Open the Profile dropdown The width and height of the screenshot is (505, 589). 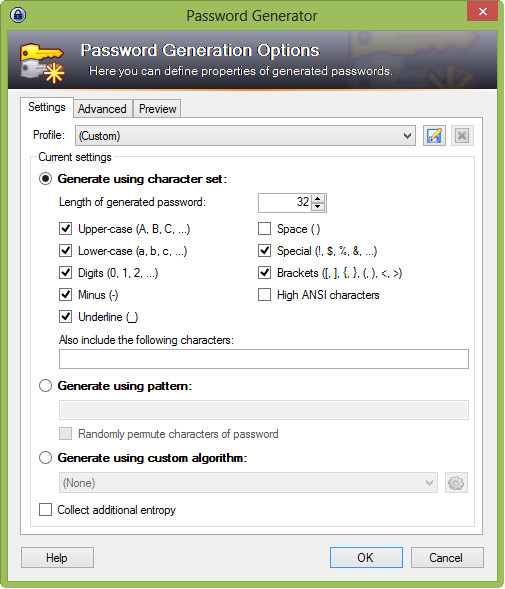pyautogui.click(x=245, y=136)
